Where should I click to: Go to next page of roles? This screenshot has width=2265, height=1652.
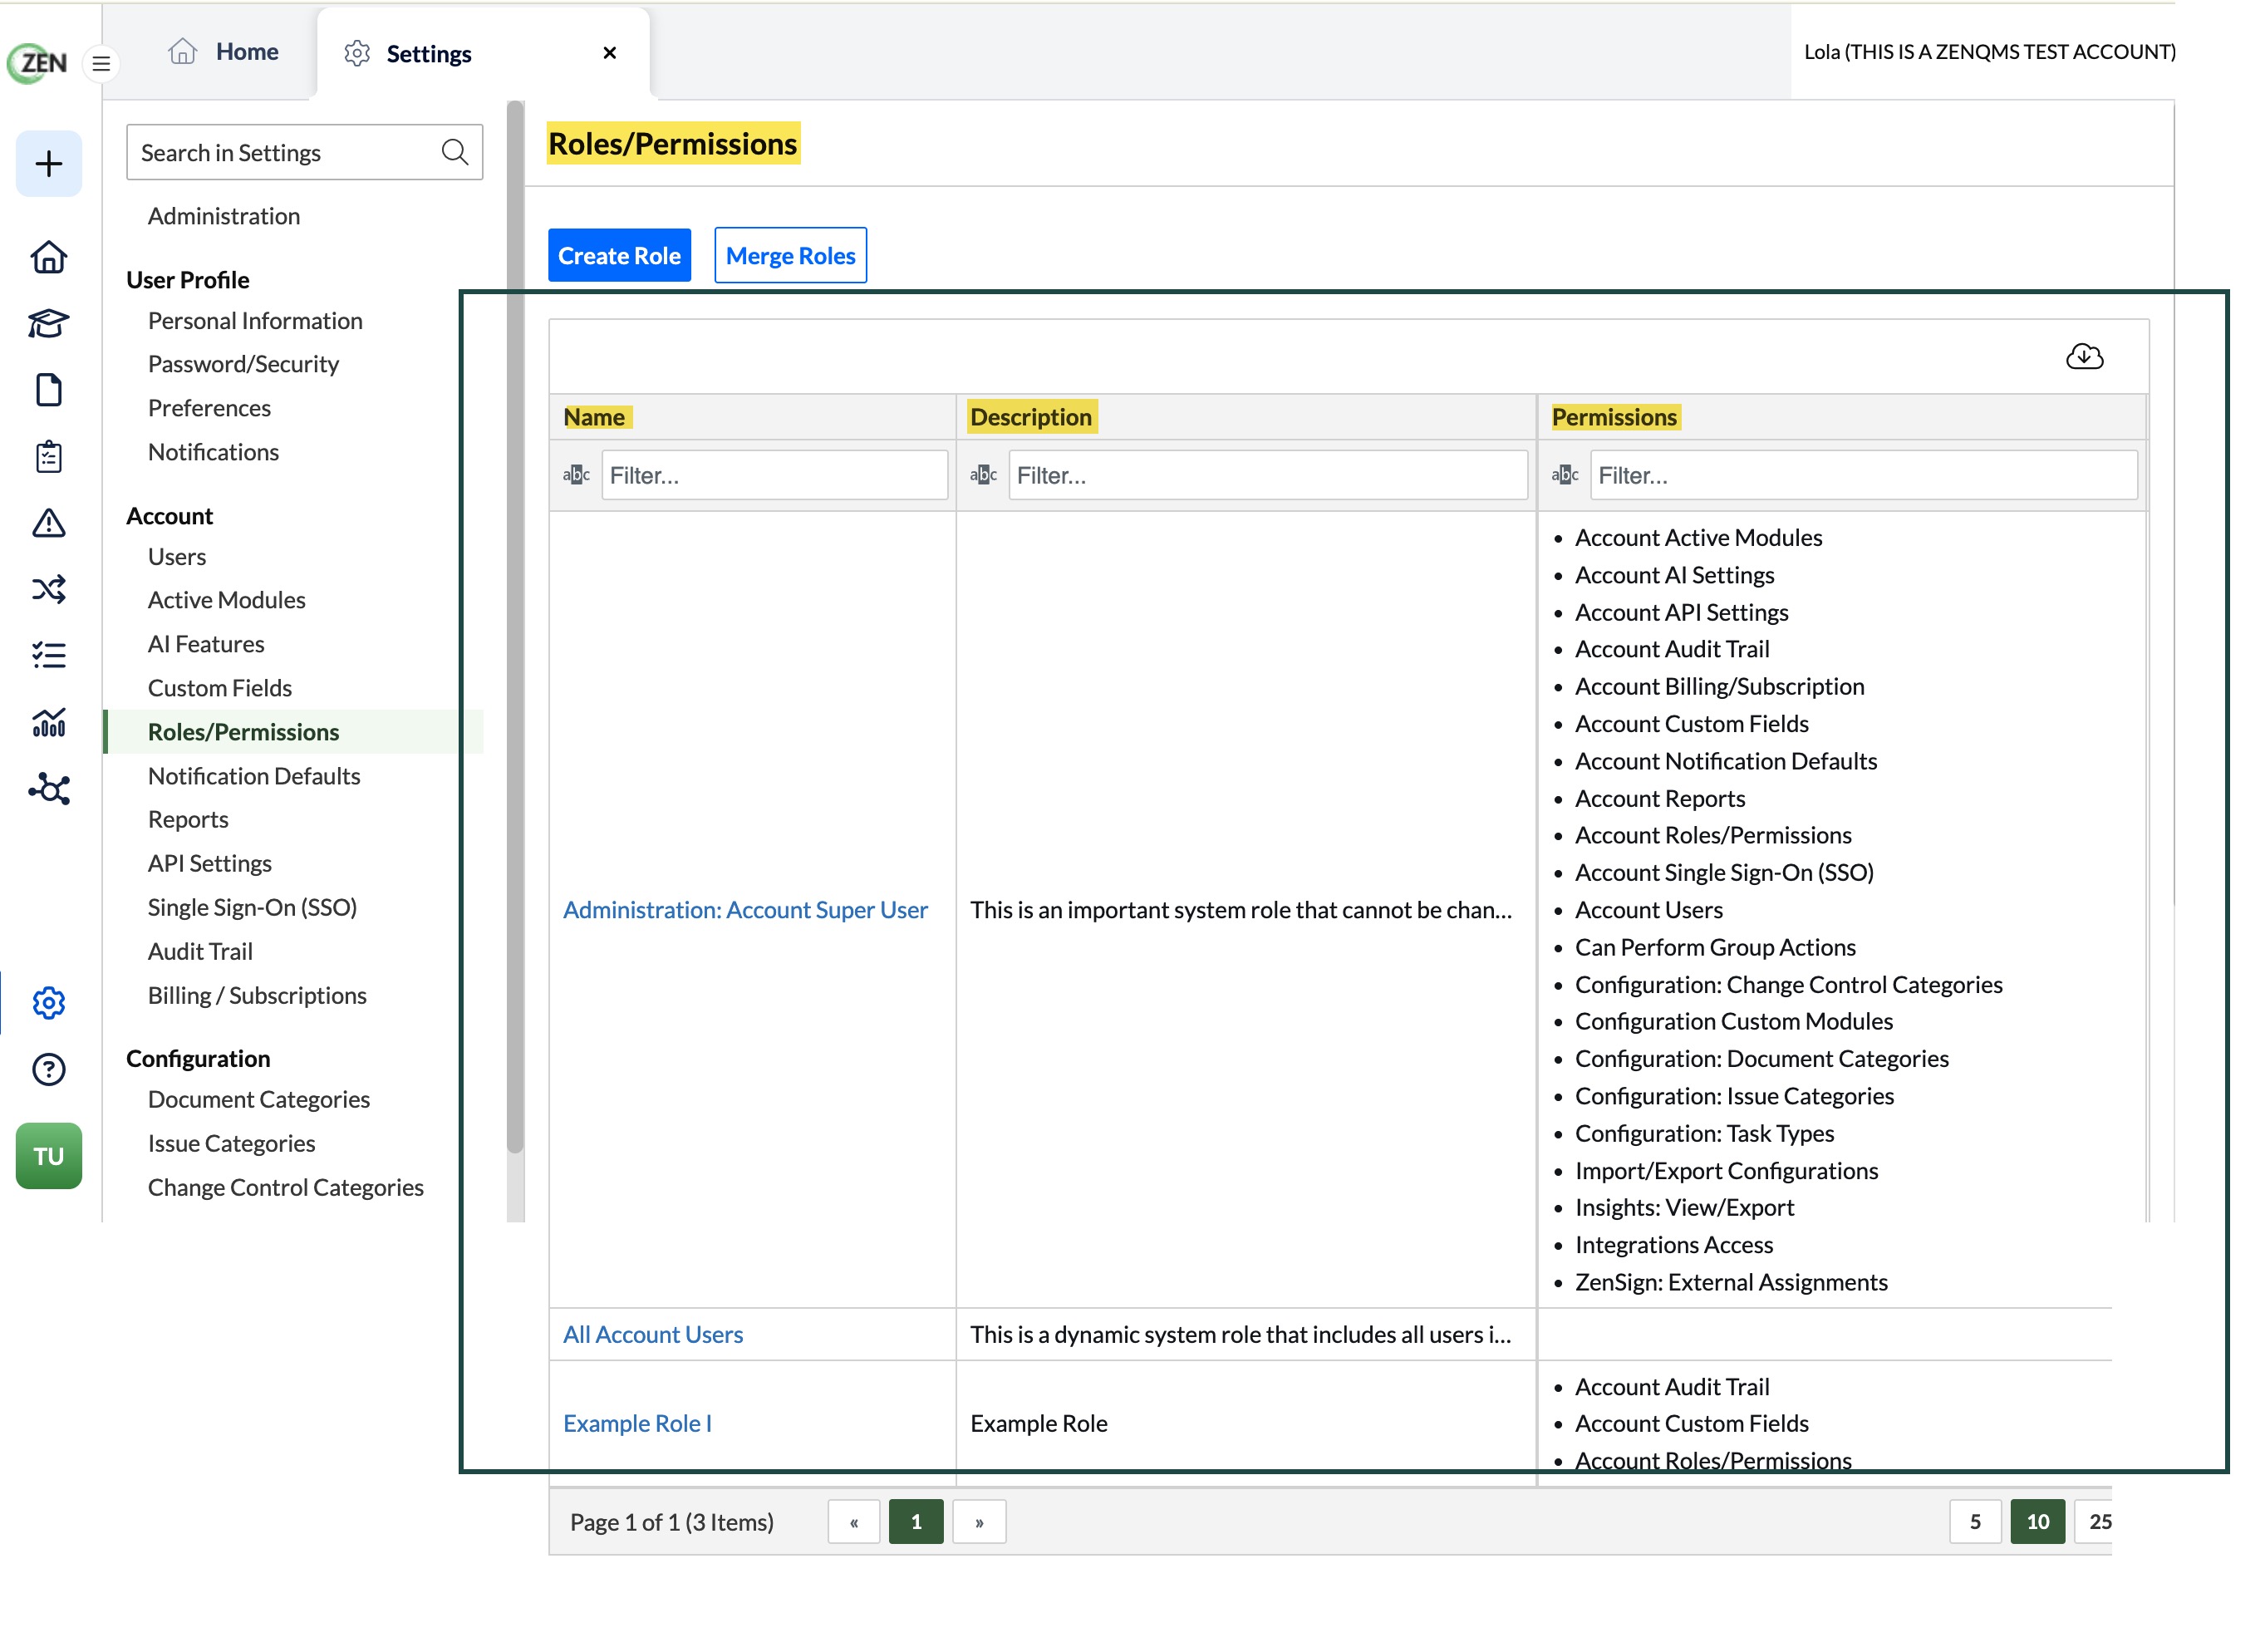[x=979, y=1523]
